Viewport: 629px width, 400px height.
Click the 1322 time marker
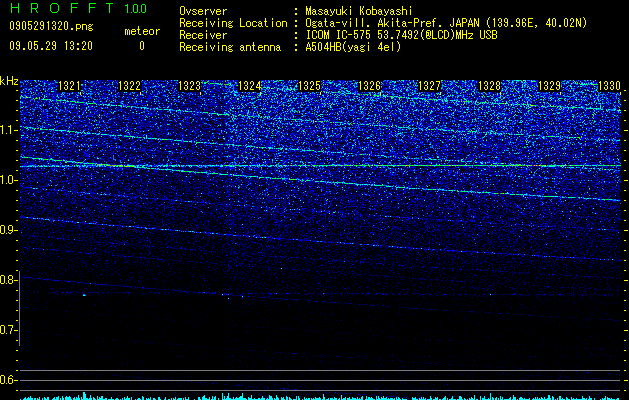pyautogui.click(x=130, y=86)
